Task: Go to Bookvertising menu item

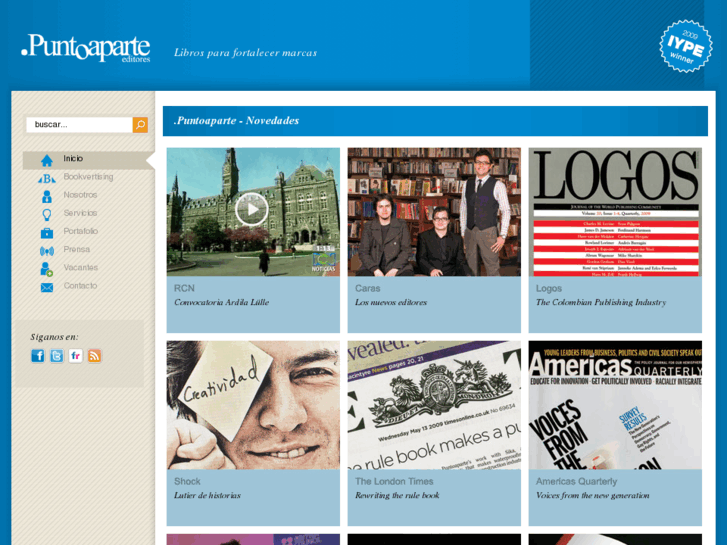Action: coord(88,177)
